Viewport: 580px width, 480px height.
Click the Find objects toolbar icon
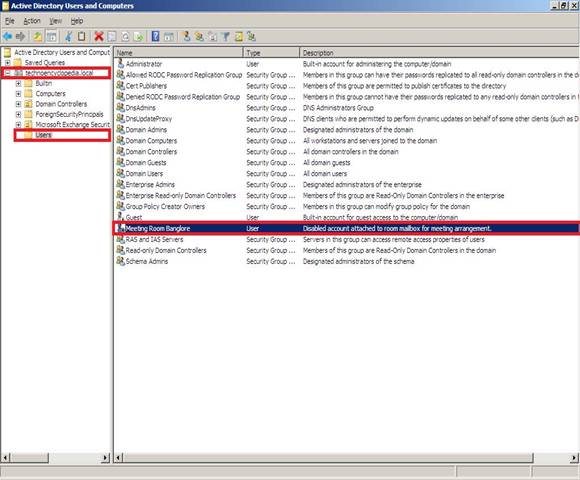pyautogui.click(x=239, y=36)
